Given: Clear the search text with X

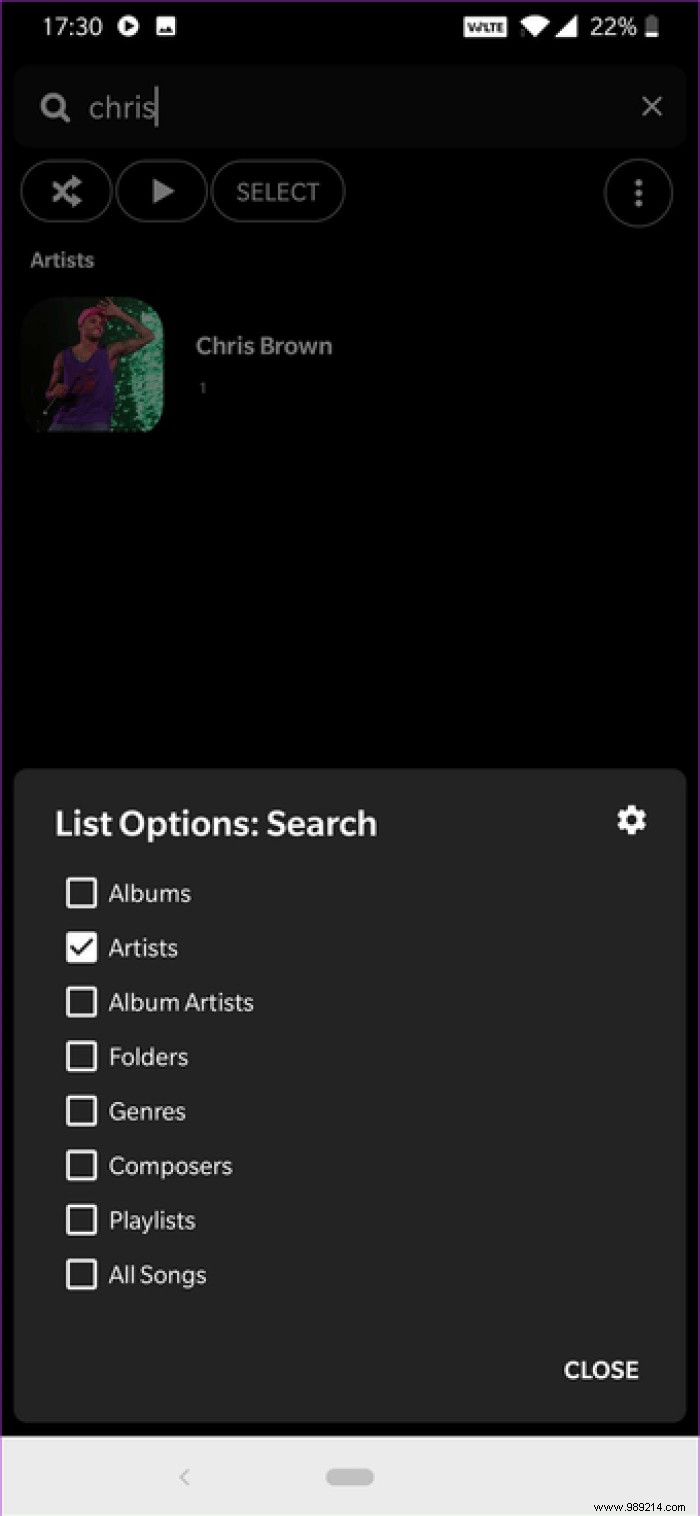Looking at the screenshot, I should [652, 107].
